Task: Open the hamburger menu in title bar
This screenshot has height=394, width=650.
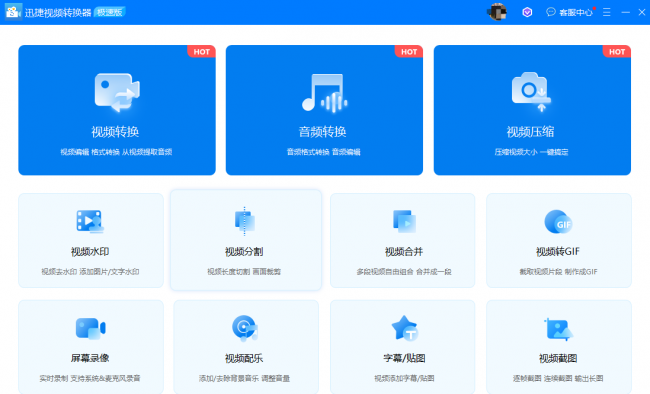Action: [606, 12]
